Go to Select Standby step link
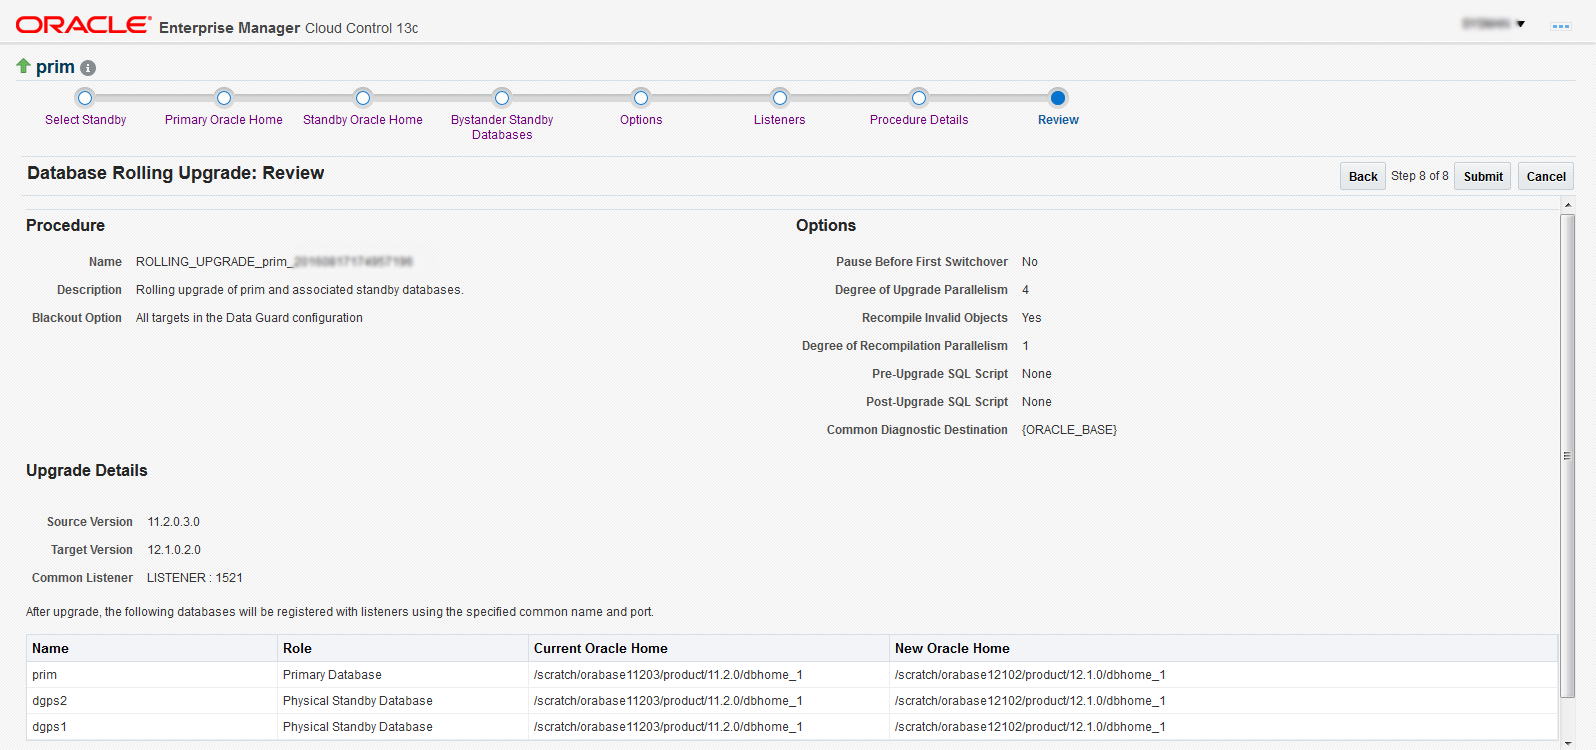Image resolution: width=1596 pixels, height=750 pixels. (85, 120)
